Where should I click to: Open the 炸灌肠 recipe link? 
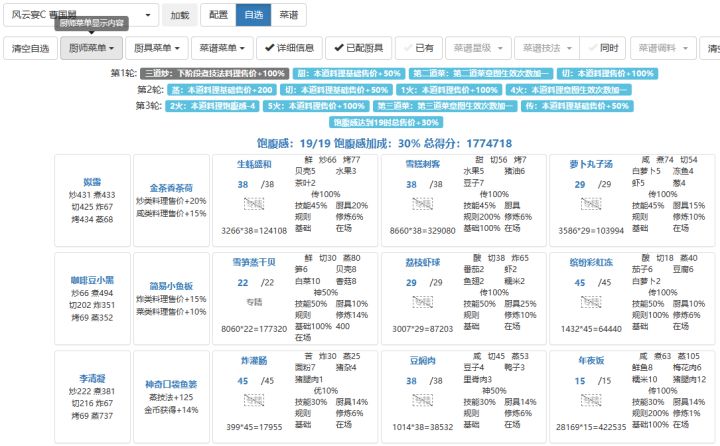coord(253,361)
